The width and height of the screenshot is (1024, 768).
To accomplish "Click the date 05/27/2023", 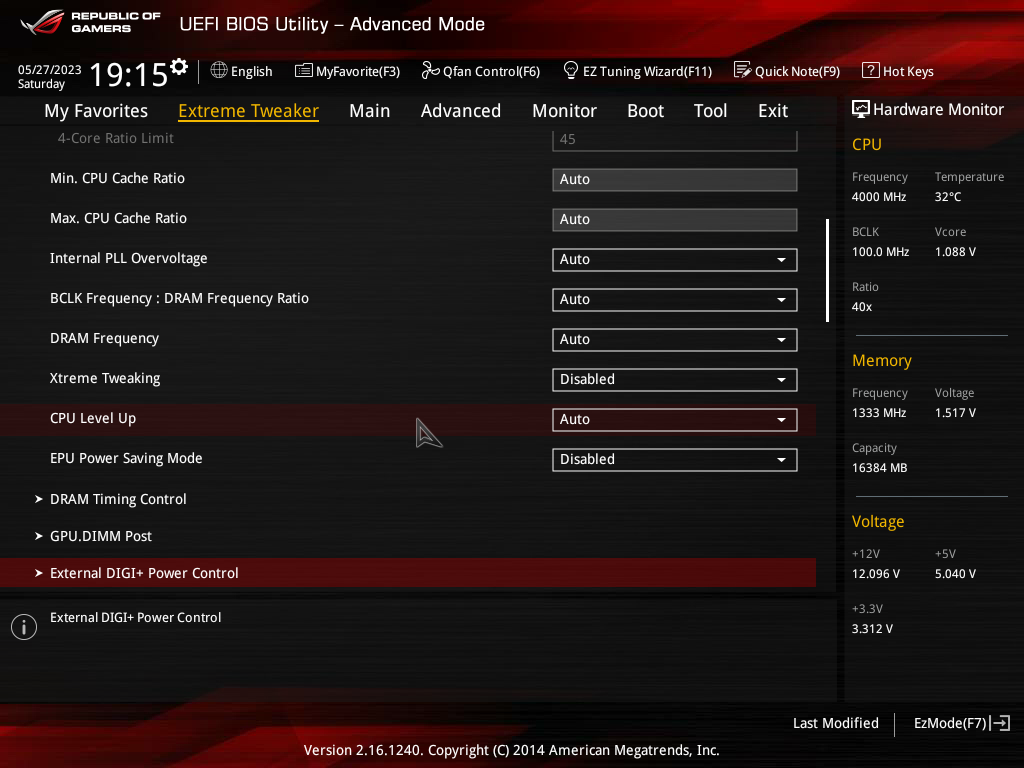I will click(x=50, y=69).
